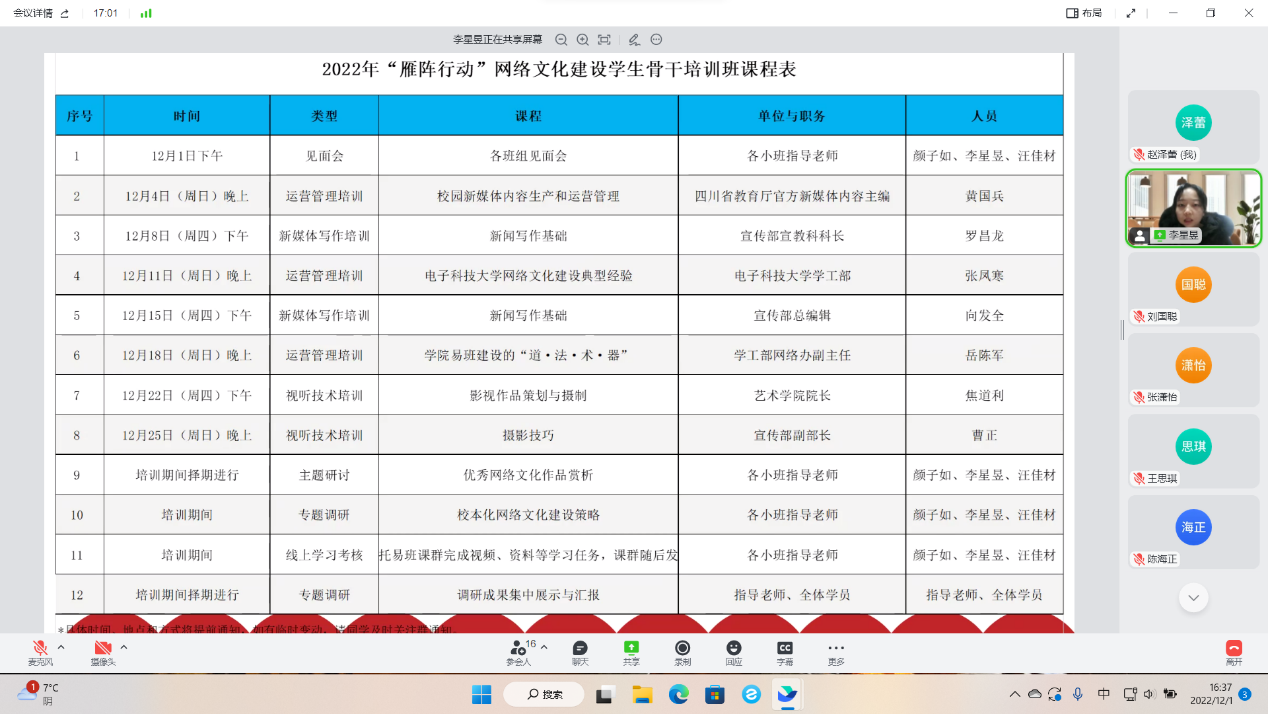Zoom in the shared screen view
The image size is (1268, 714).
583,40
